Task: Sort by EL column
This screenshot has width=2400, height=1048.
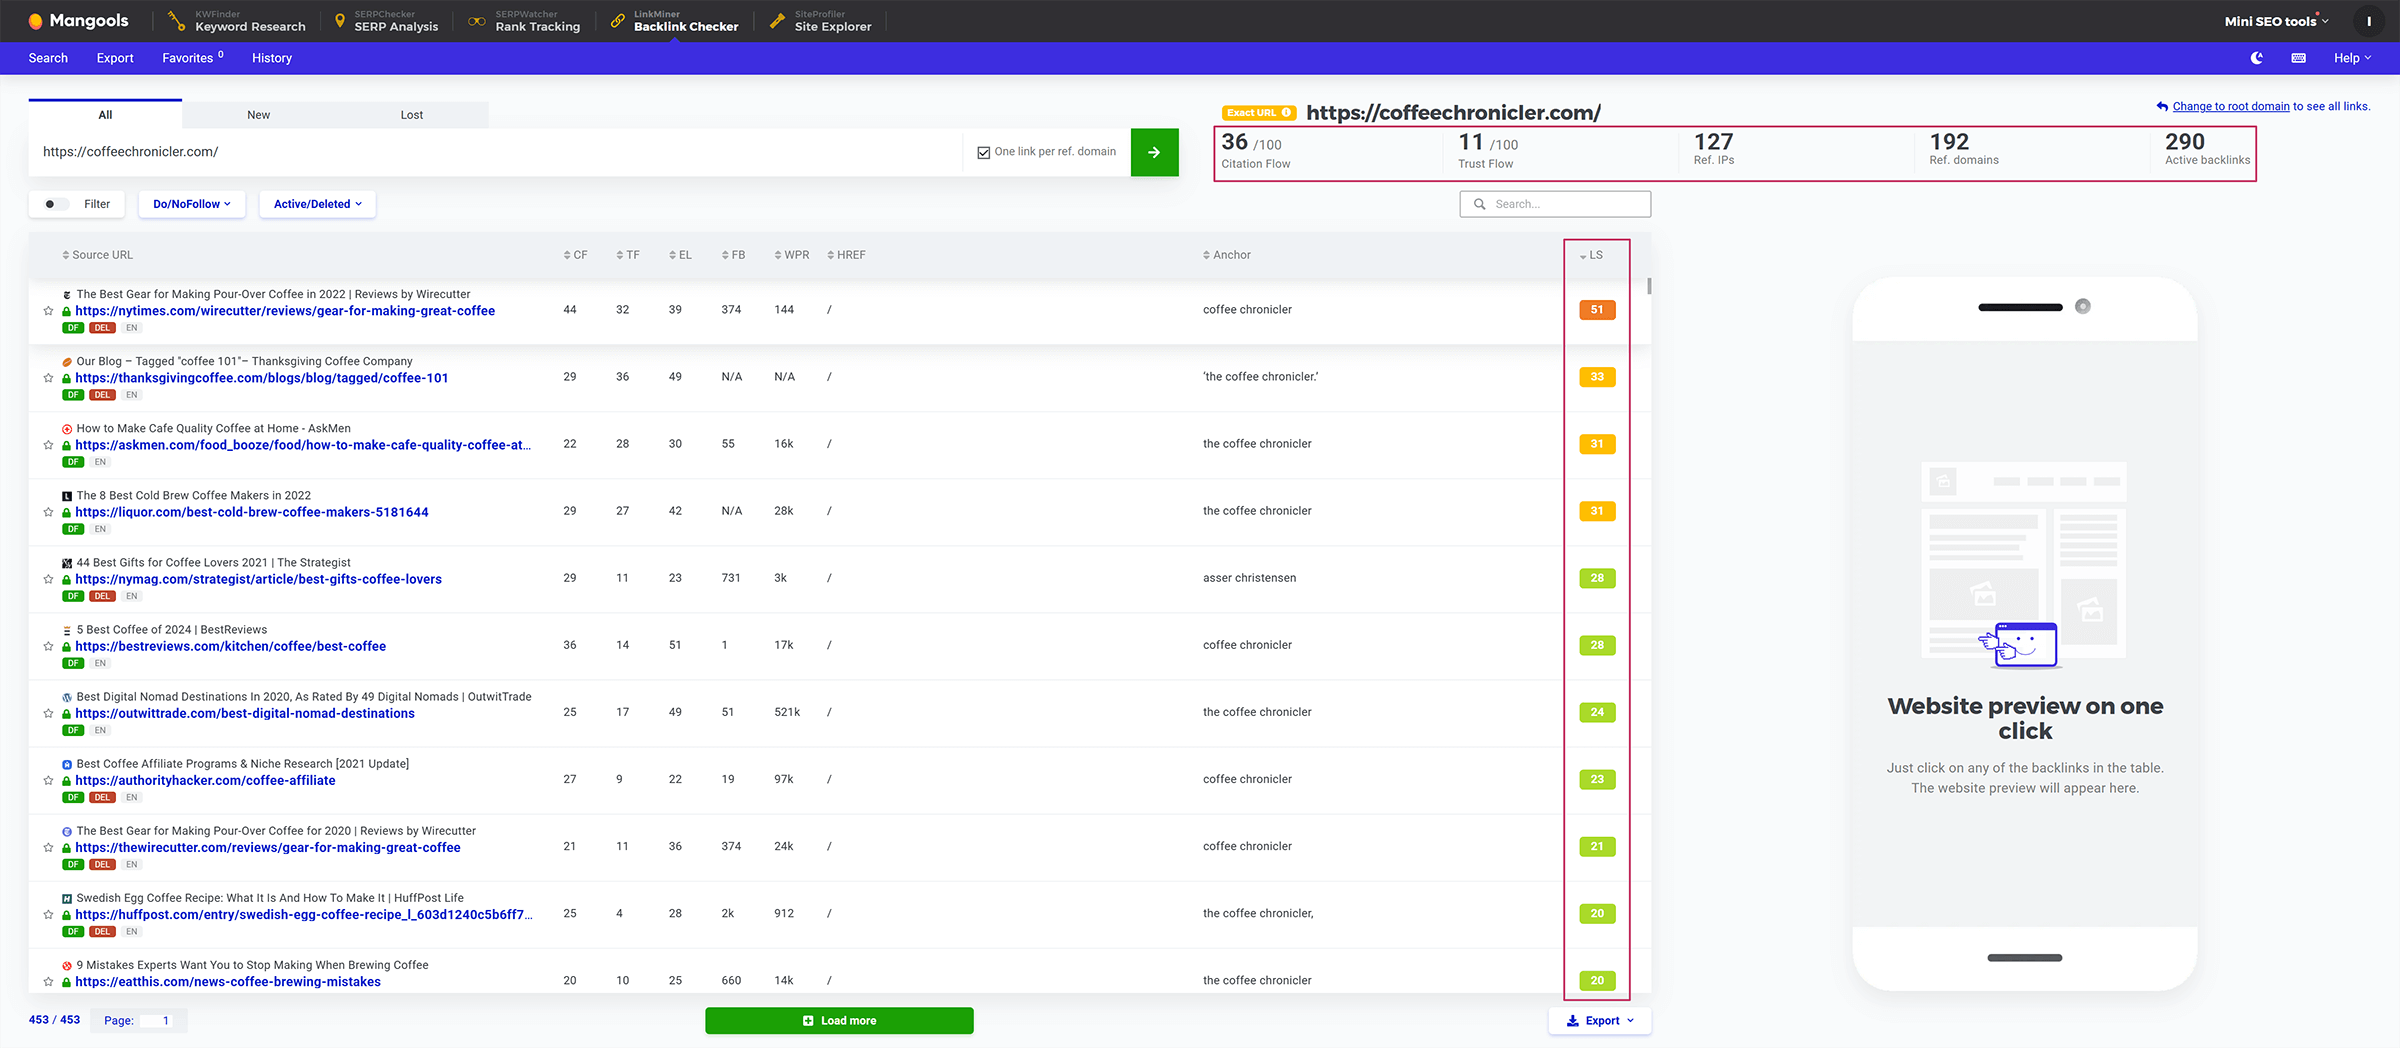Action: [x=680, y=255]
